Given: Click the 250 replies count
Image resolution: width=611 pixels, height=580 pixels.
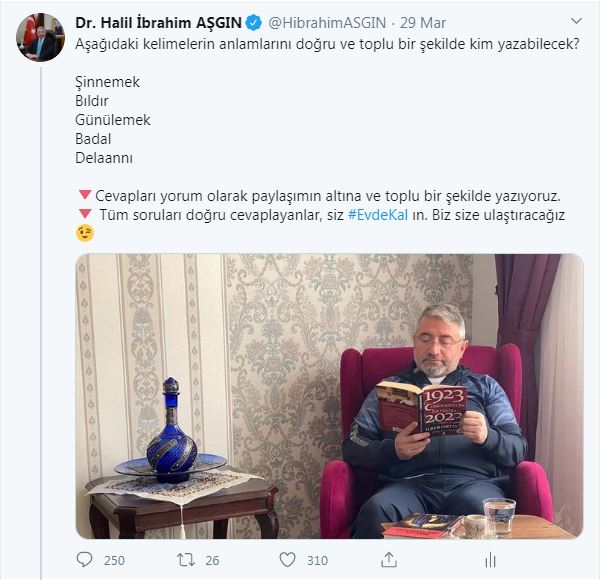Looking at the screenshot, I should coord(114,561).
